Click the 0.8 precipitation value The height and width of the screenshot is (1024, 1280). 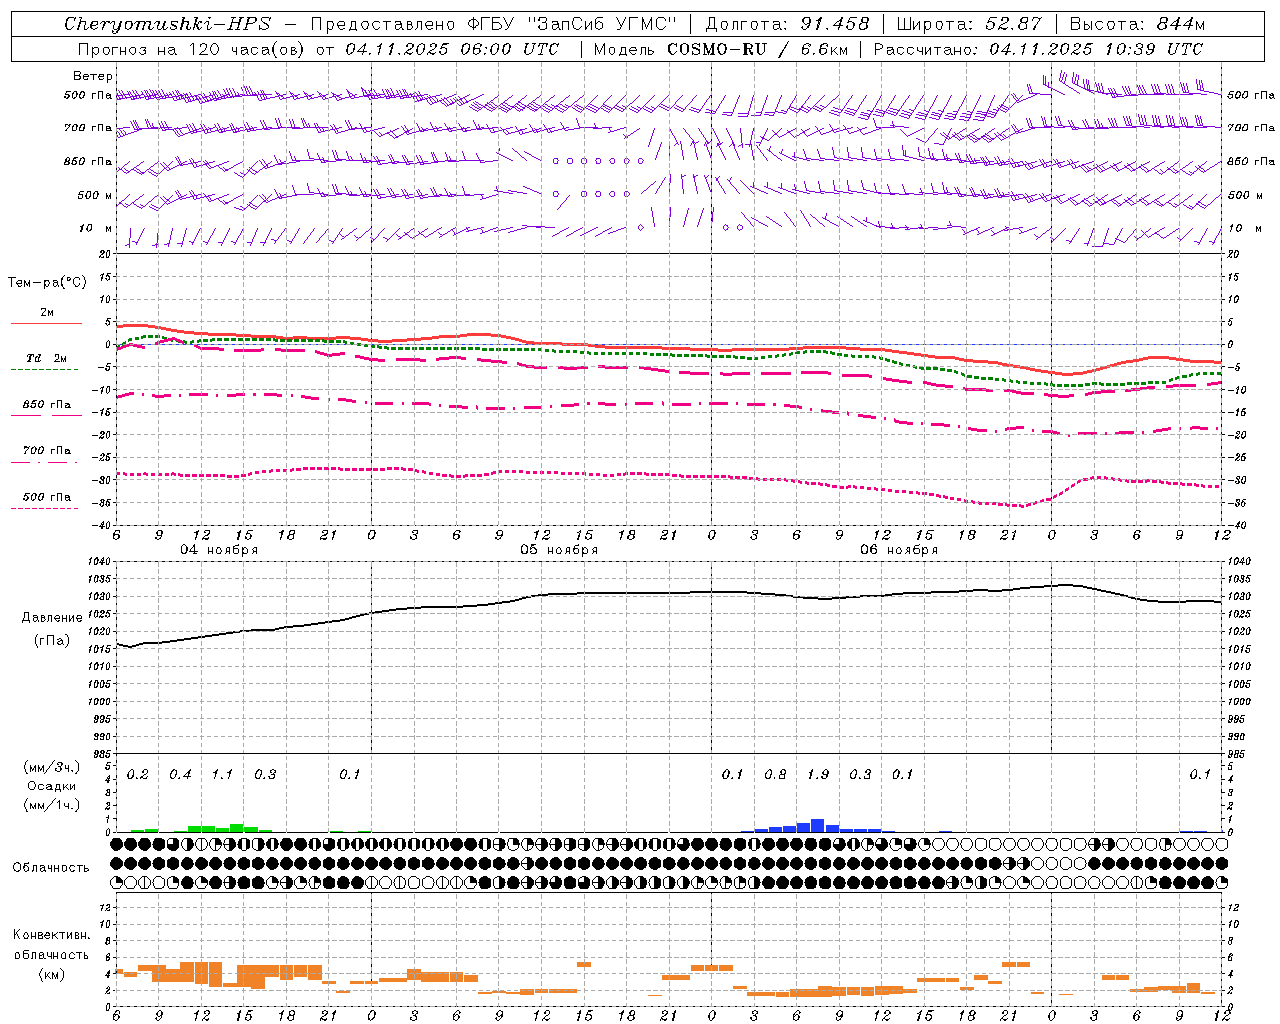tap(776, 775)
